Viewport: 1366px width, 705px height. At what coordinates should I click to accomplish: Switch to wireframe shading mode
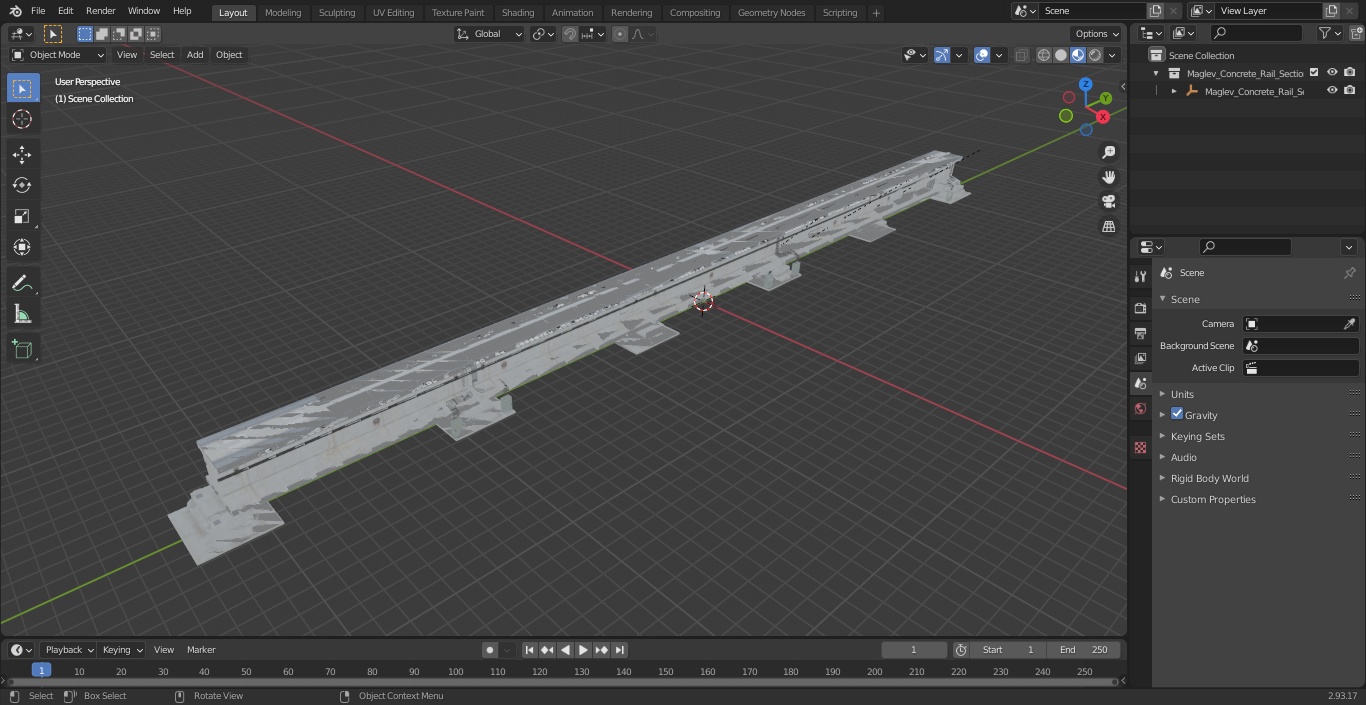click(x=1043, y=55)
